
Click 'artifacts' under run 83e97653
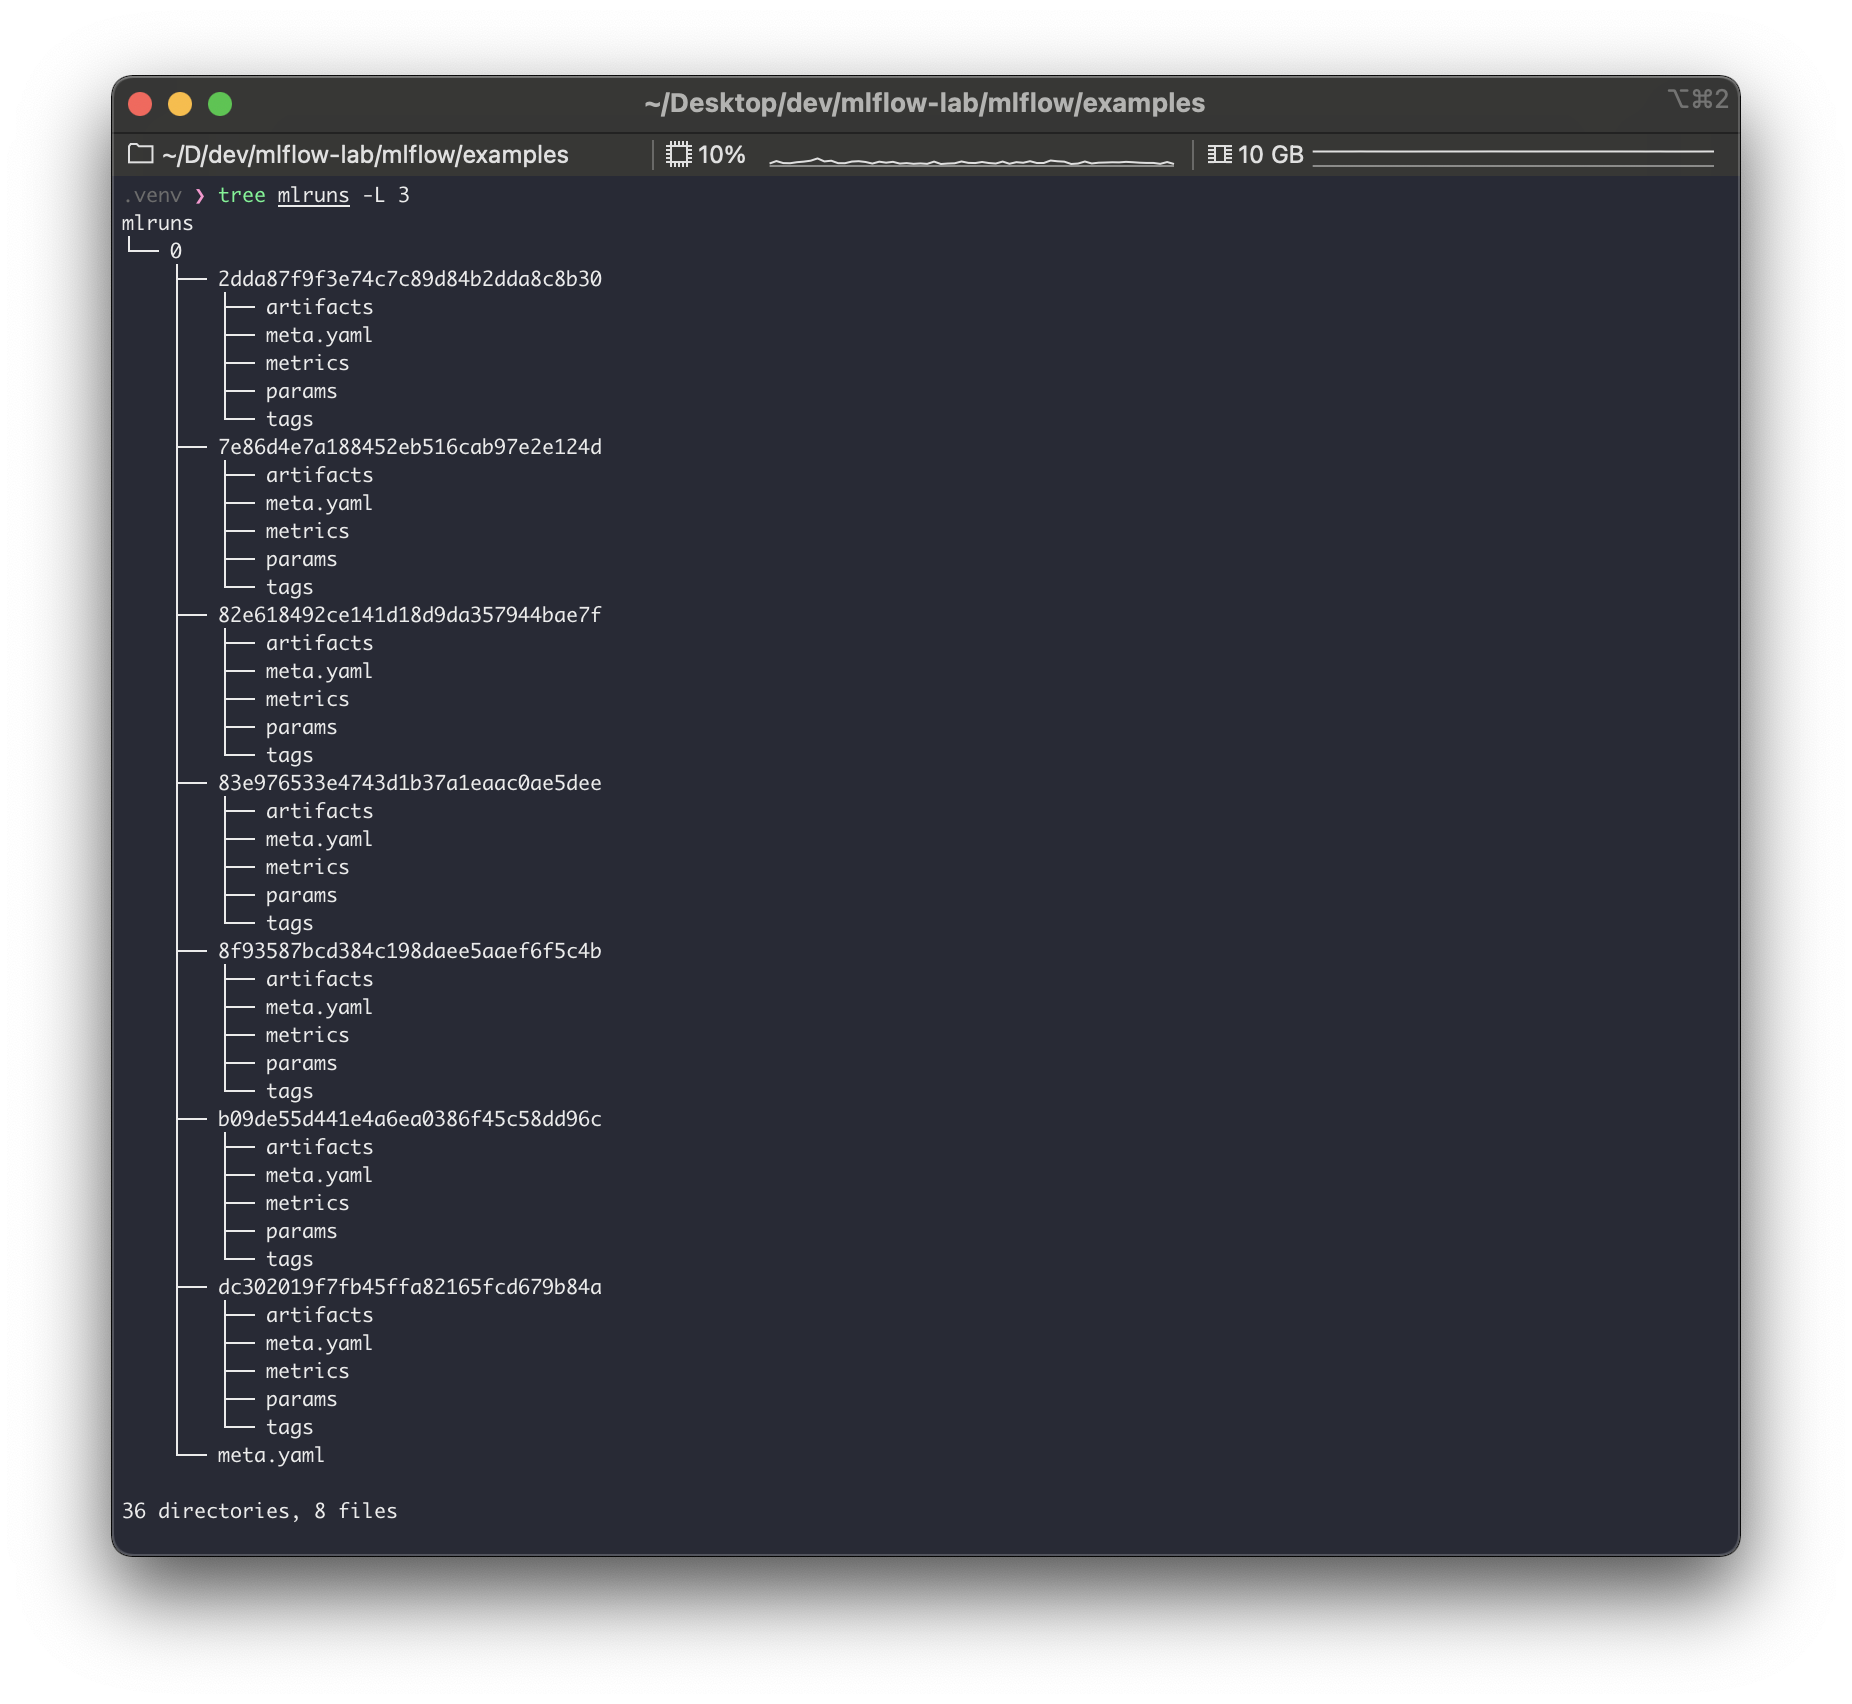pos(319,811)
